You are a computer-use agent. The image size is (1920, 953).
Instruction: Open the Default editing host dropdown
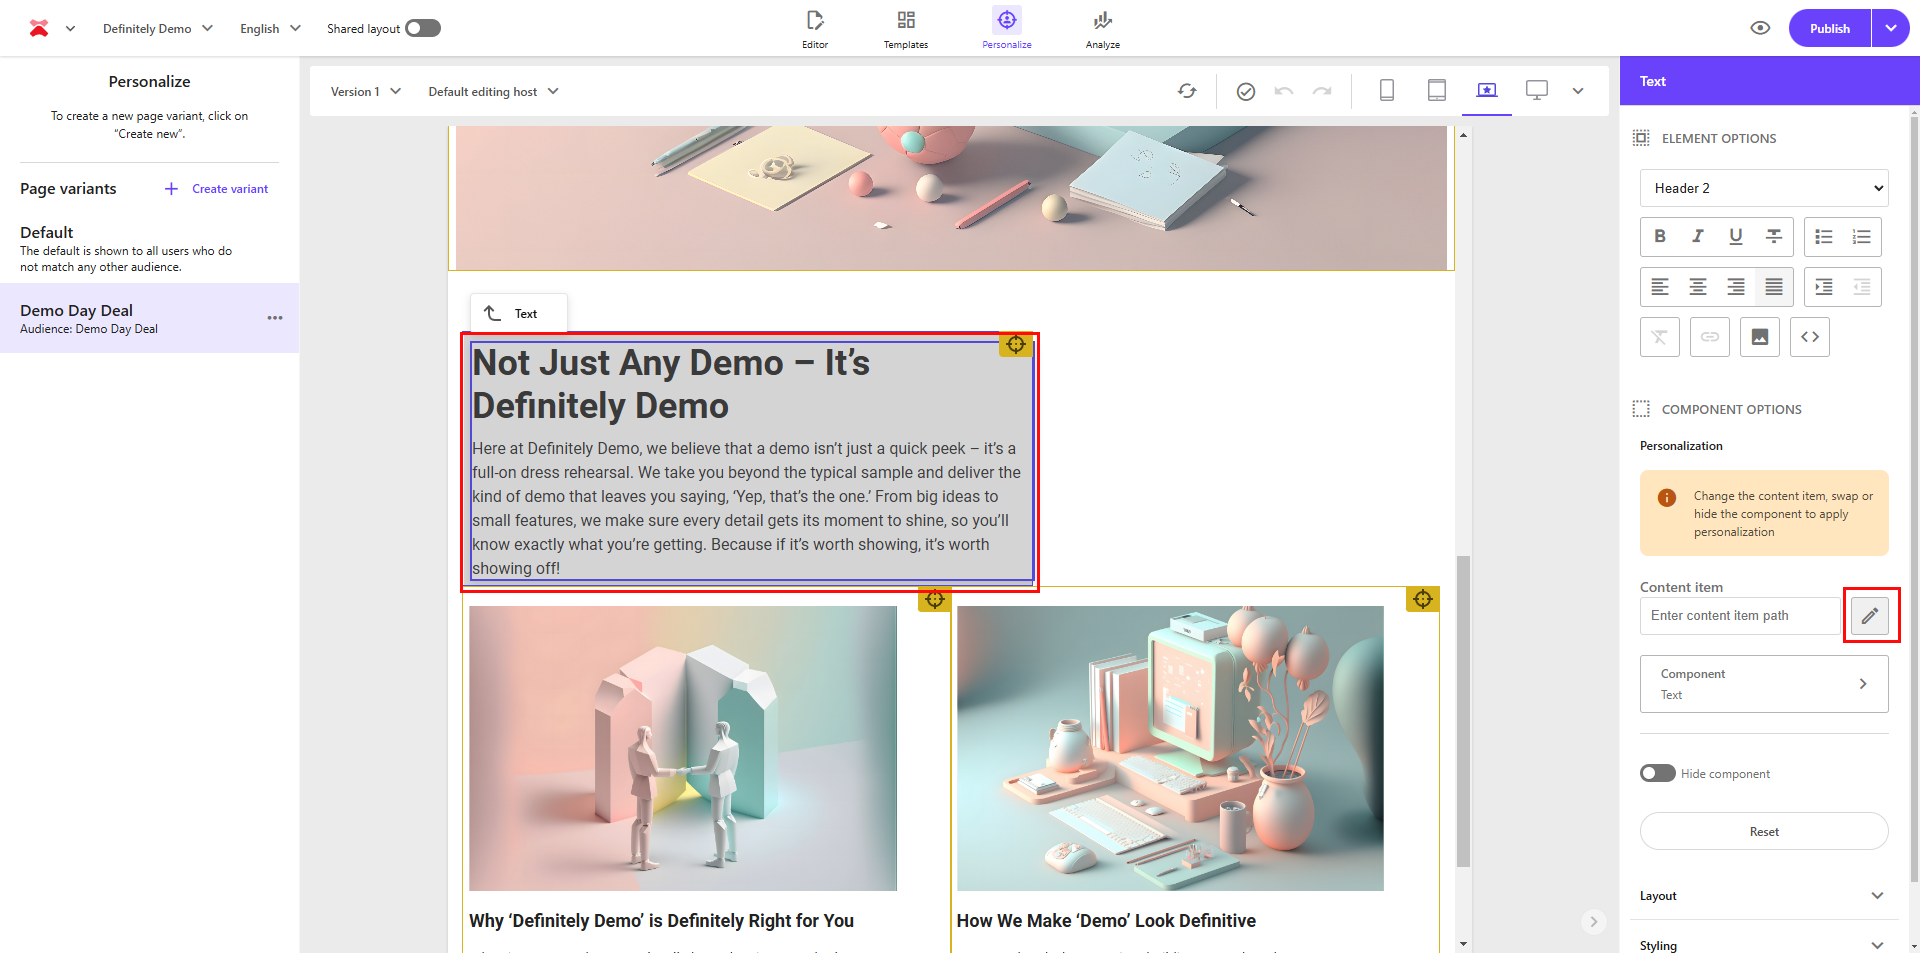tap(493, 91)
